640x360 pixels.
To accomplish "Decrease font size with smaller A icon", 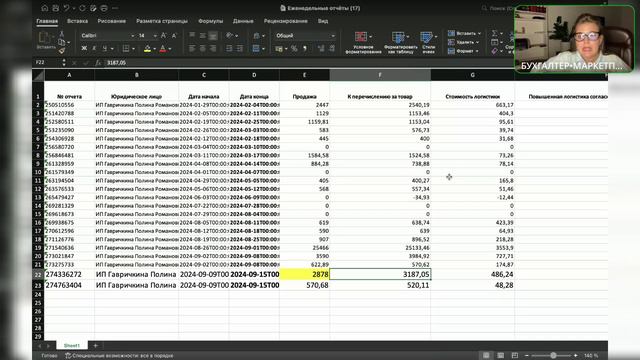I will 174,36.
